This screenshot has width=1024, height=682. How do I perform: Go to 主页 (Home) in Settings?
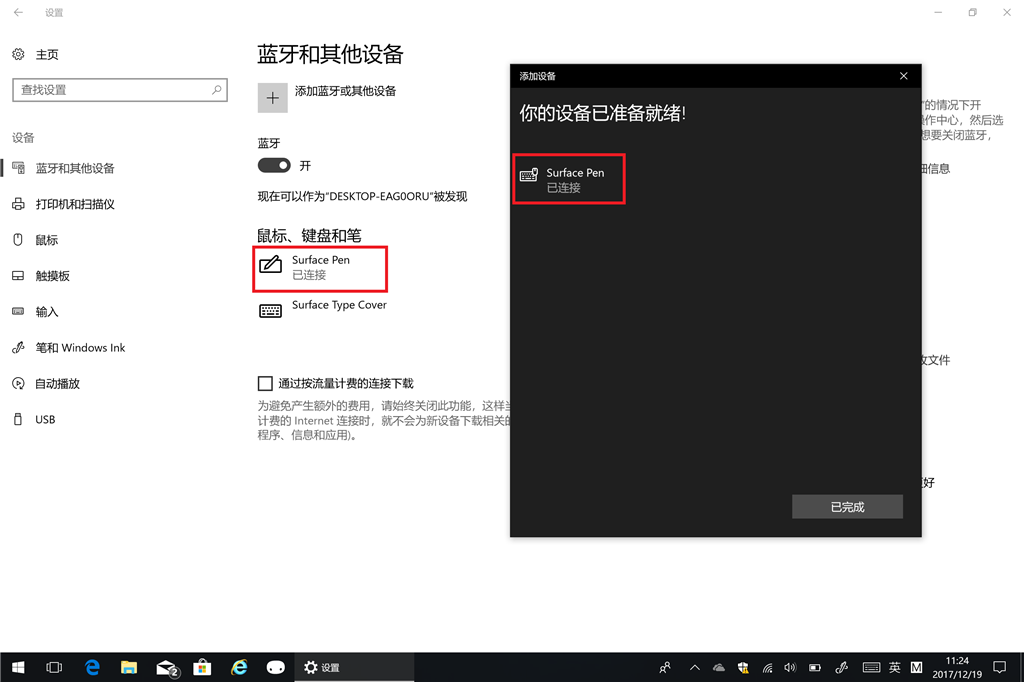pyautogui.click(x=45, y=54)
